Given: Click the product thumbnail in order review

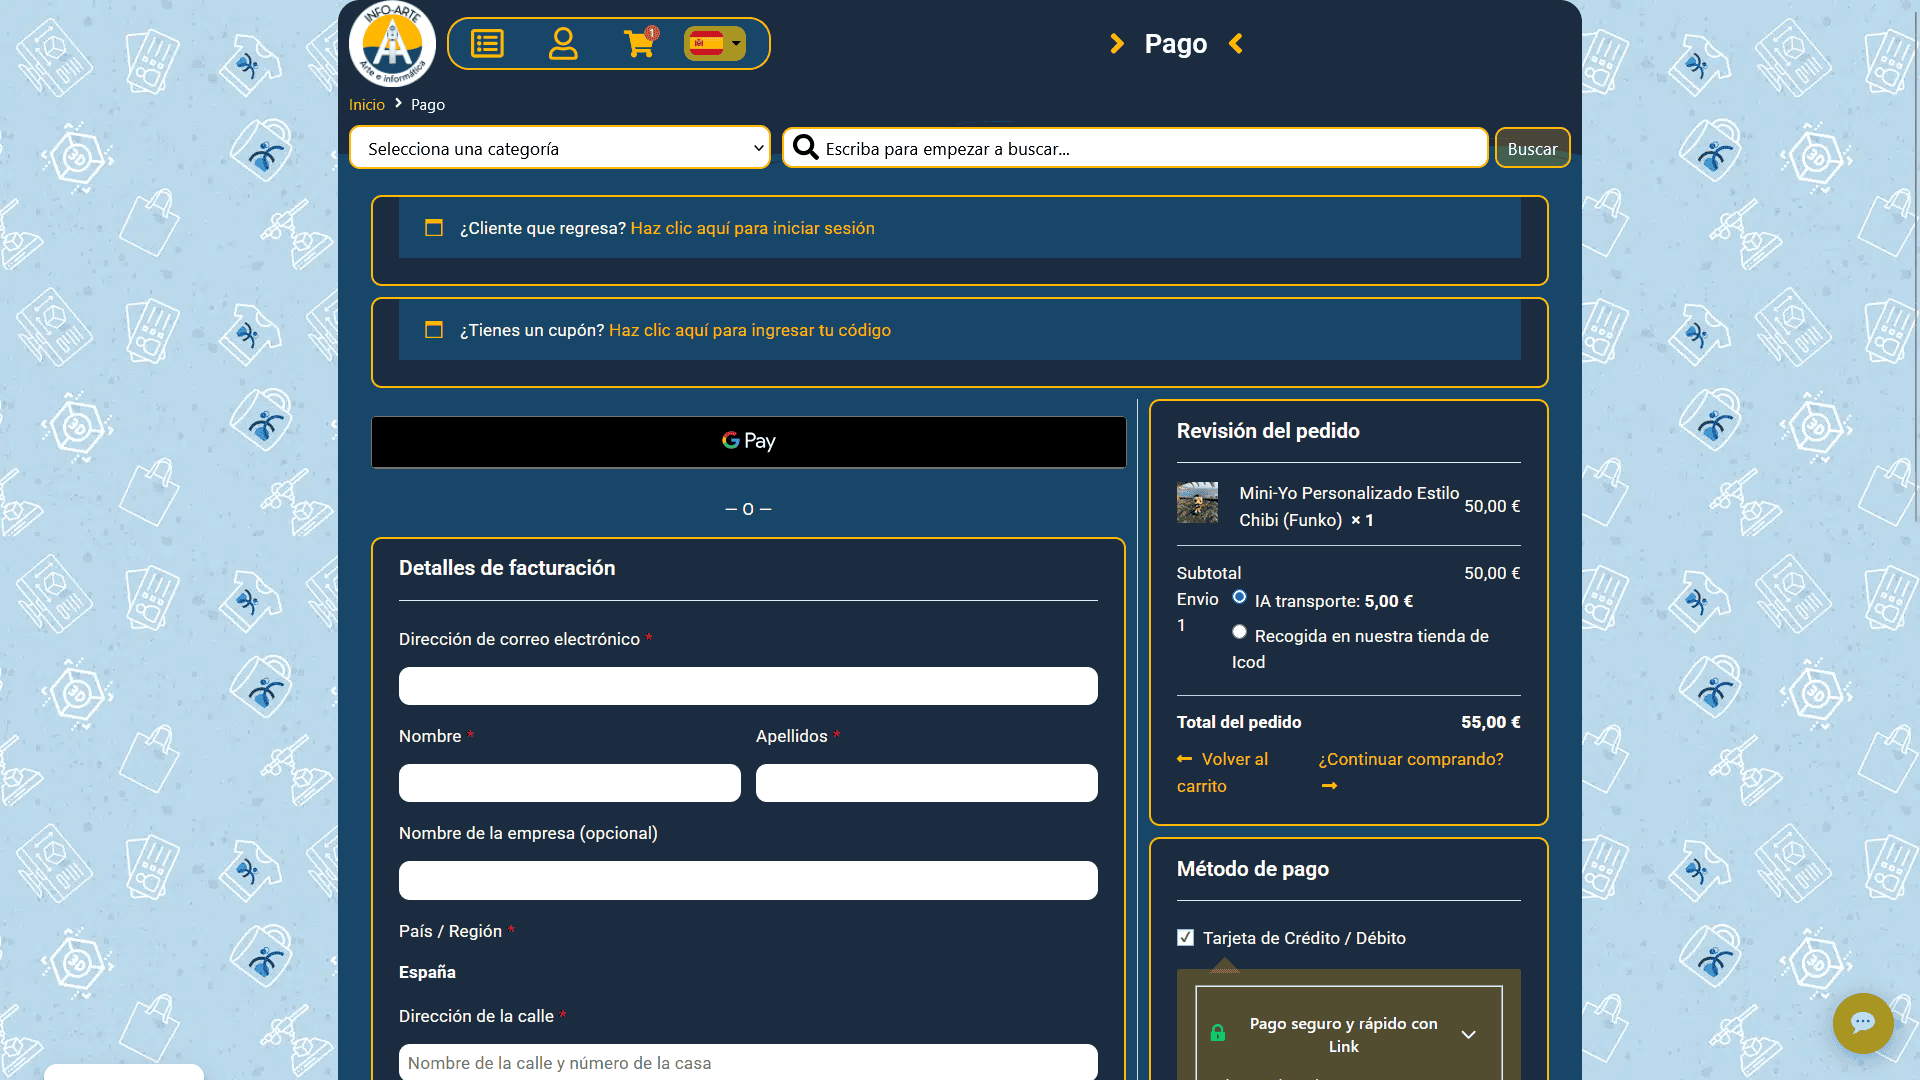Looking at the screenshot, I should [x=1197, y=503].
